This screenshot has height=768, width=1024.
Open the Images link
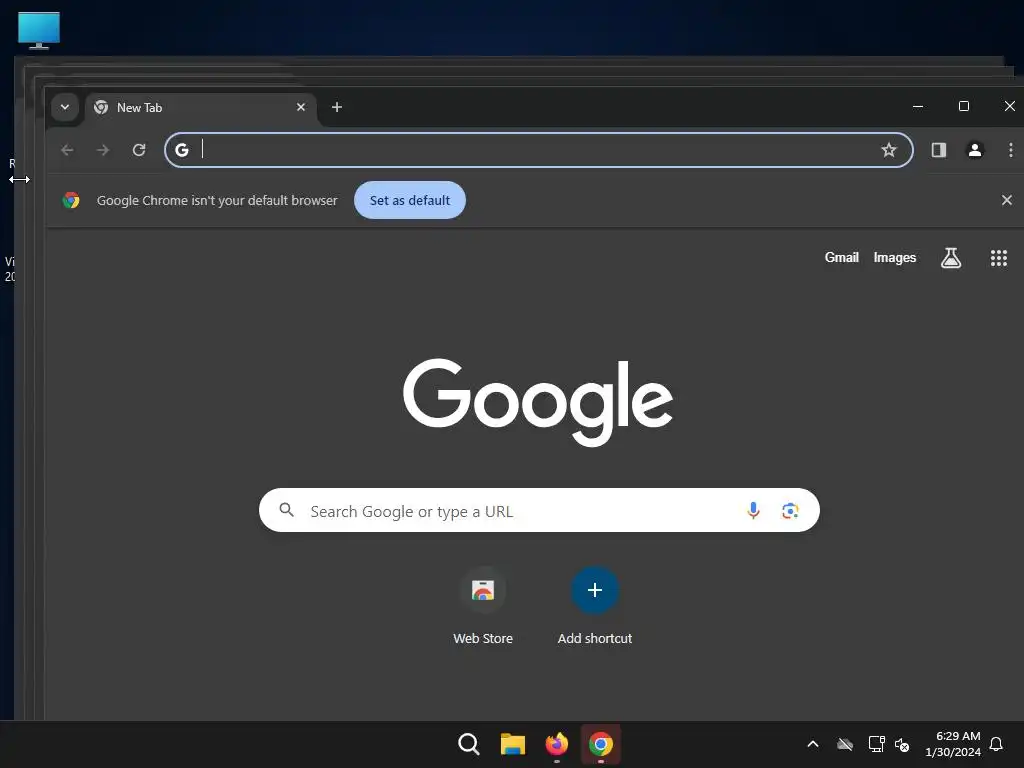tap(895, 257)
